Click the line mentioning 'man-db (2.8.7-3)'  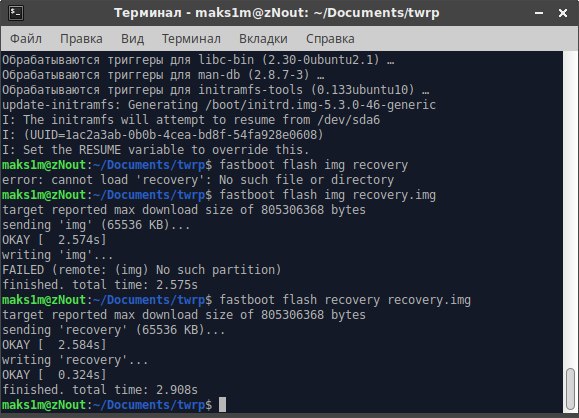[x=163, y=75]
